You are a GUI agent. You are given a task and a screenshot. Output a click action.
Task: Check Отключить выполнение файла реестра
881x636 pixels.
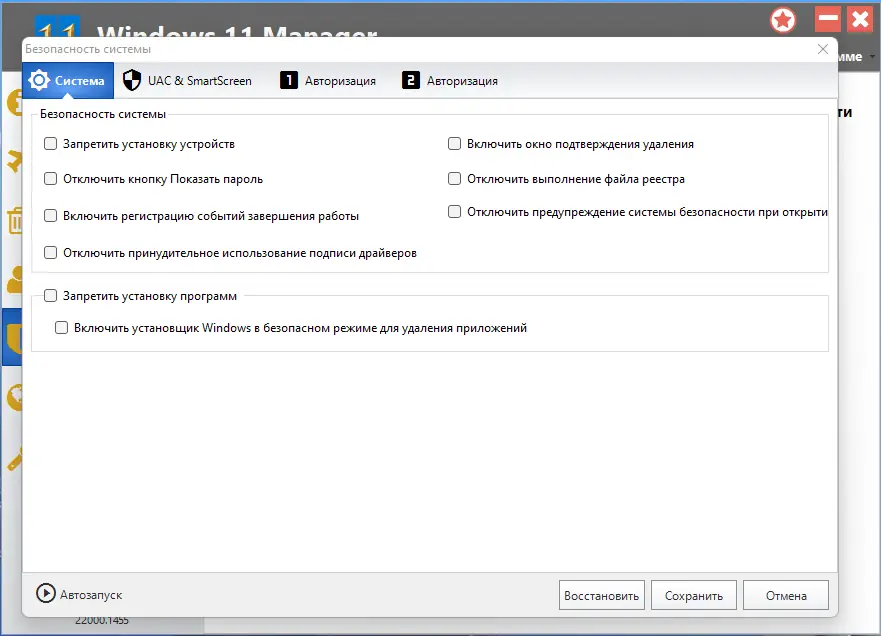pos(455,179)
